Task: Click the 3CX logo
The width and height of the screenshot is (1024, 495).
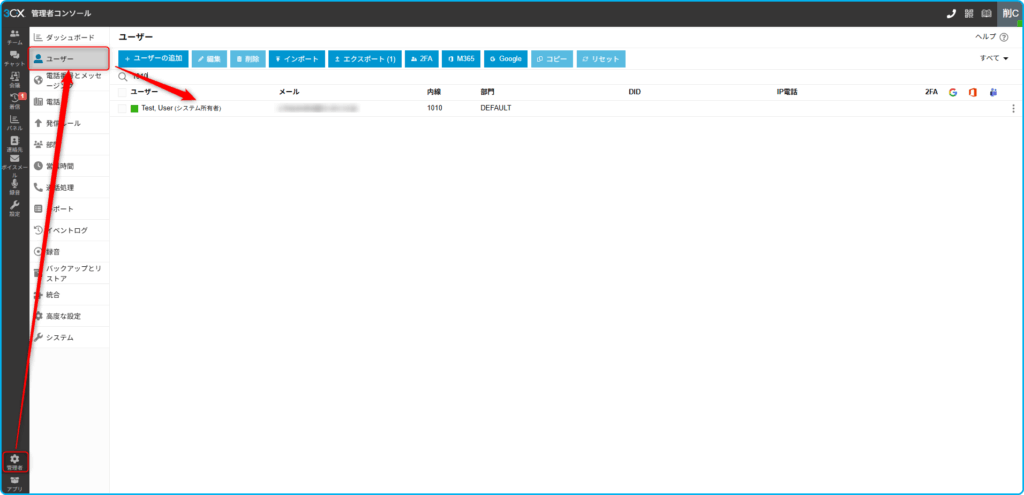Action: (14, 13)
